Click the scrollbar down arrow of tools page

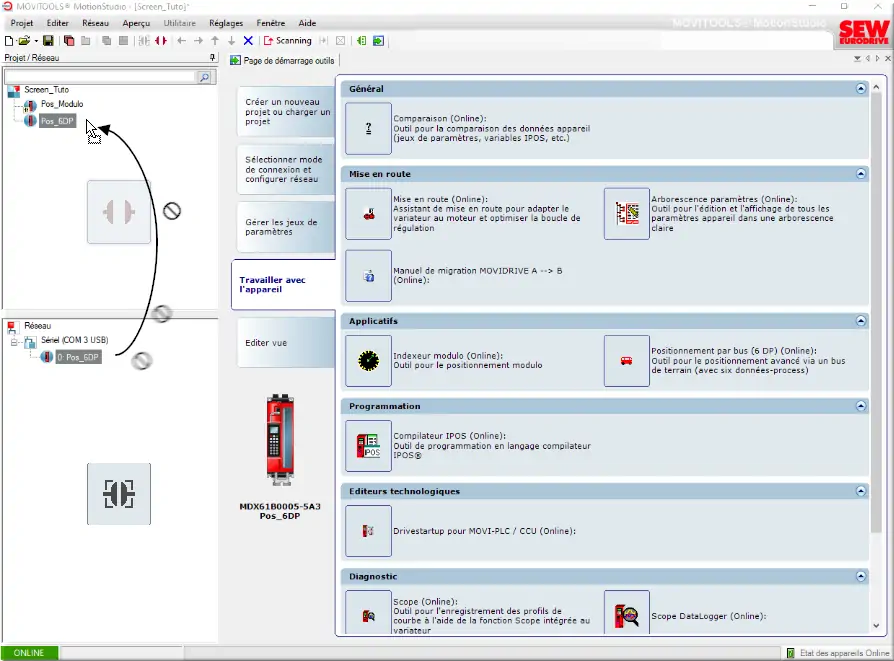[x=876, y=626]
